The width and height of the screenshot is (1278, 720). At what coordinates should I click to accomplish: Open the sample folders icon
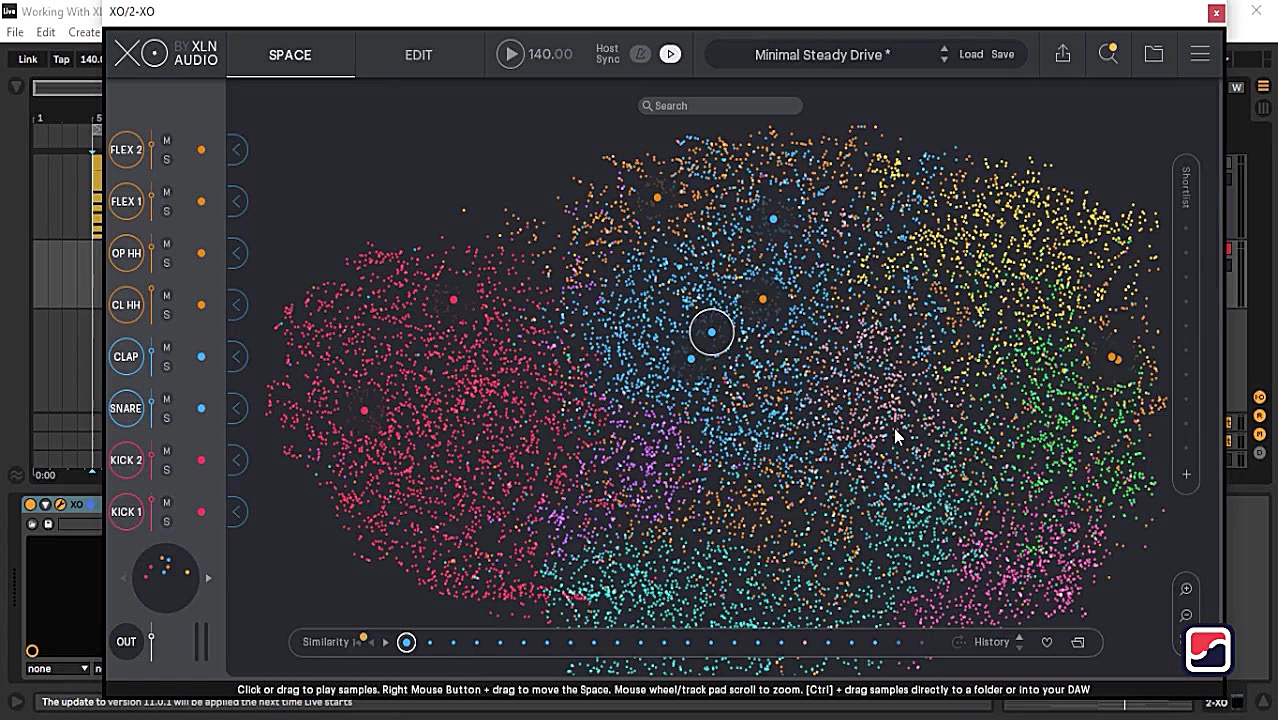tap(1153, 54)
